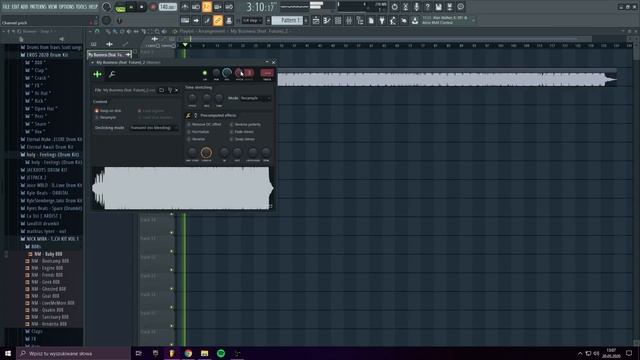The height and width of the screenshot is (360, 640).
Task: Open the PATTERNS menu
Action: coord(38,7)
